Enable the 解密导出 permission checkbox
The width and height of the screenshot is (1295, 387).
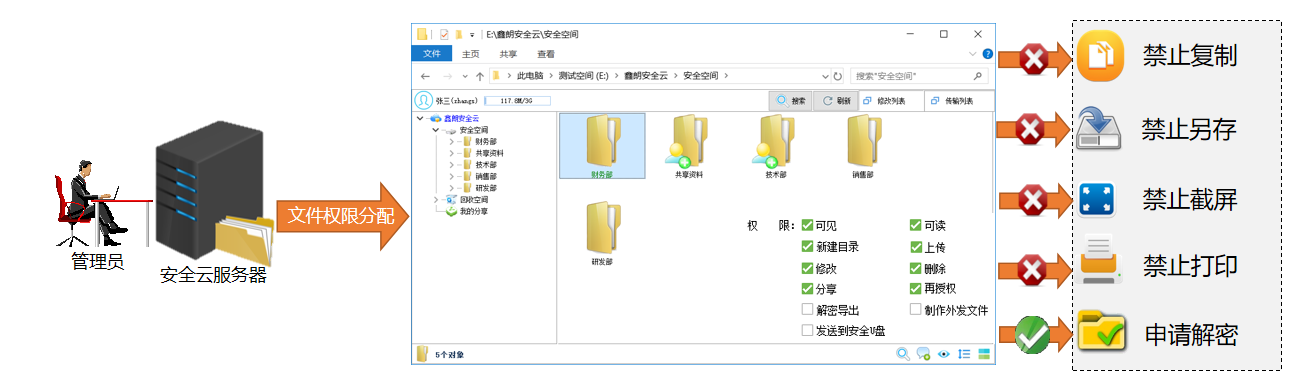(808, 310)
